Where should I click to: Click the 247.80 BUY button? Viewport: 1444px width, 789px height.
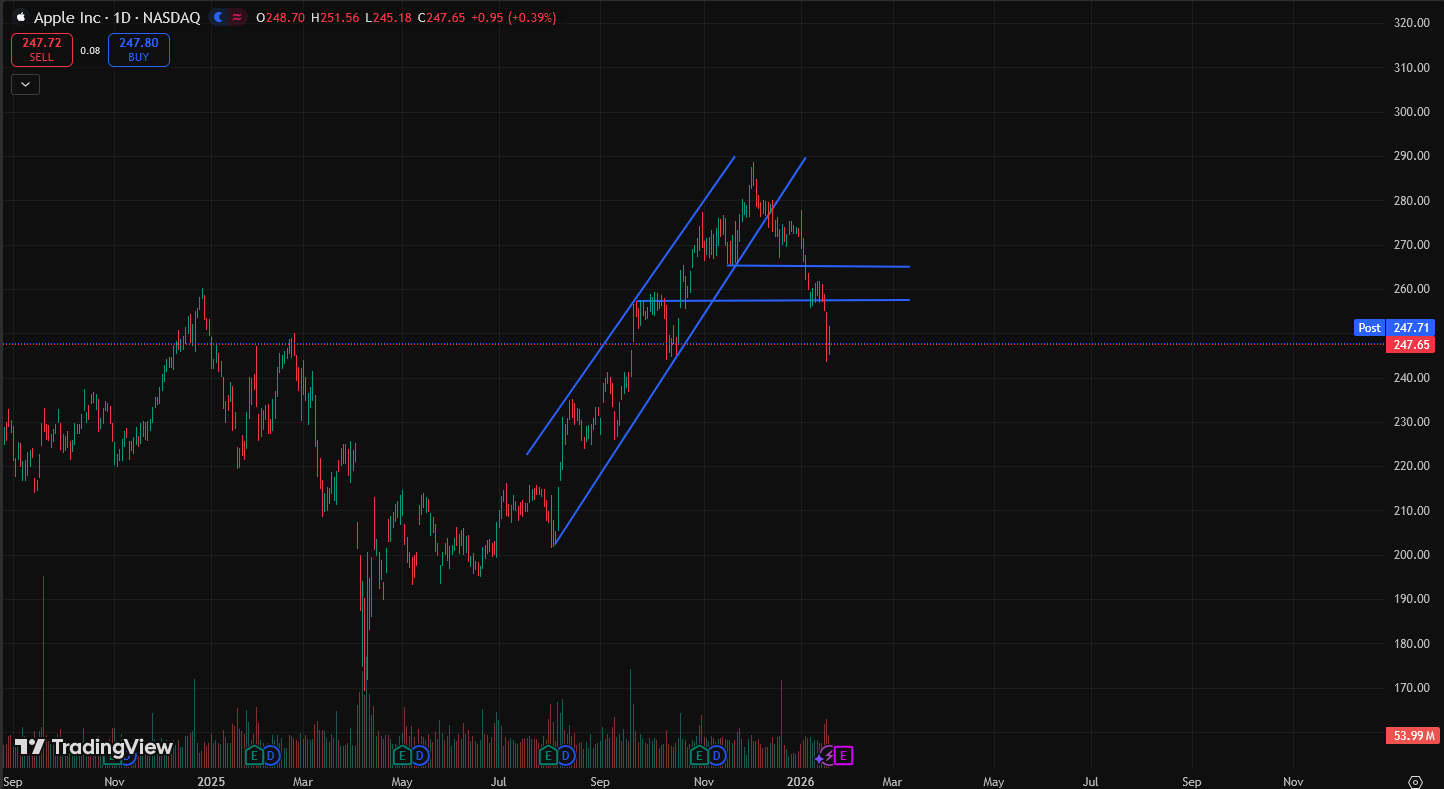(139, 50)
